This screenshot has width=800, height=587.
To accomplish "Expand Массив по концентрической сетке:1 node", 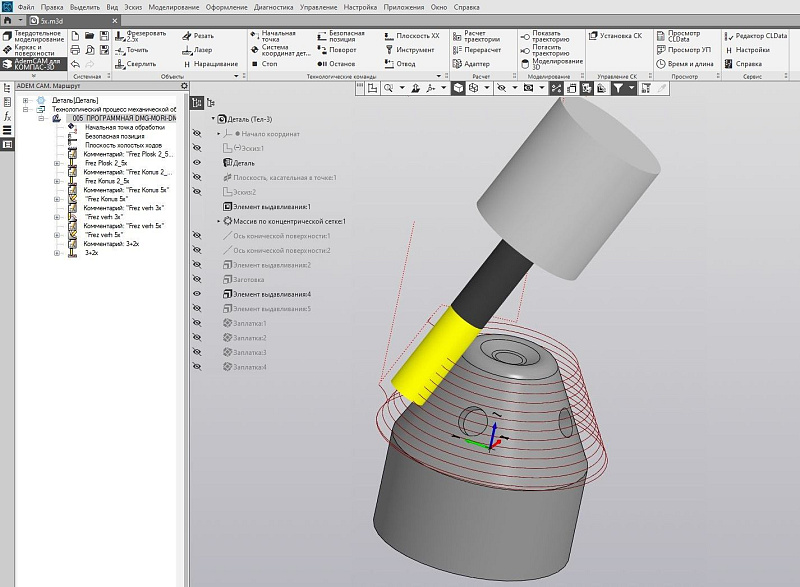I will coord(219,221).
